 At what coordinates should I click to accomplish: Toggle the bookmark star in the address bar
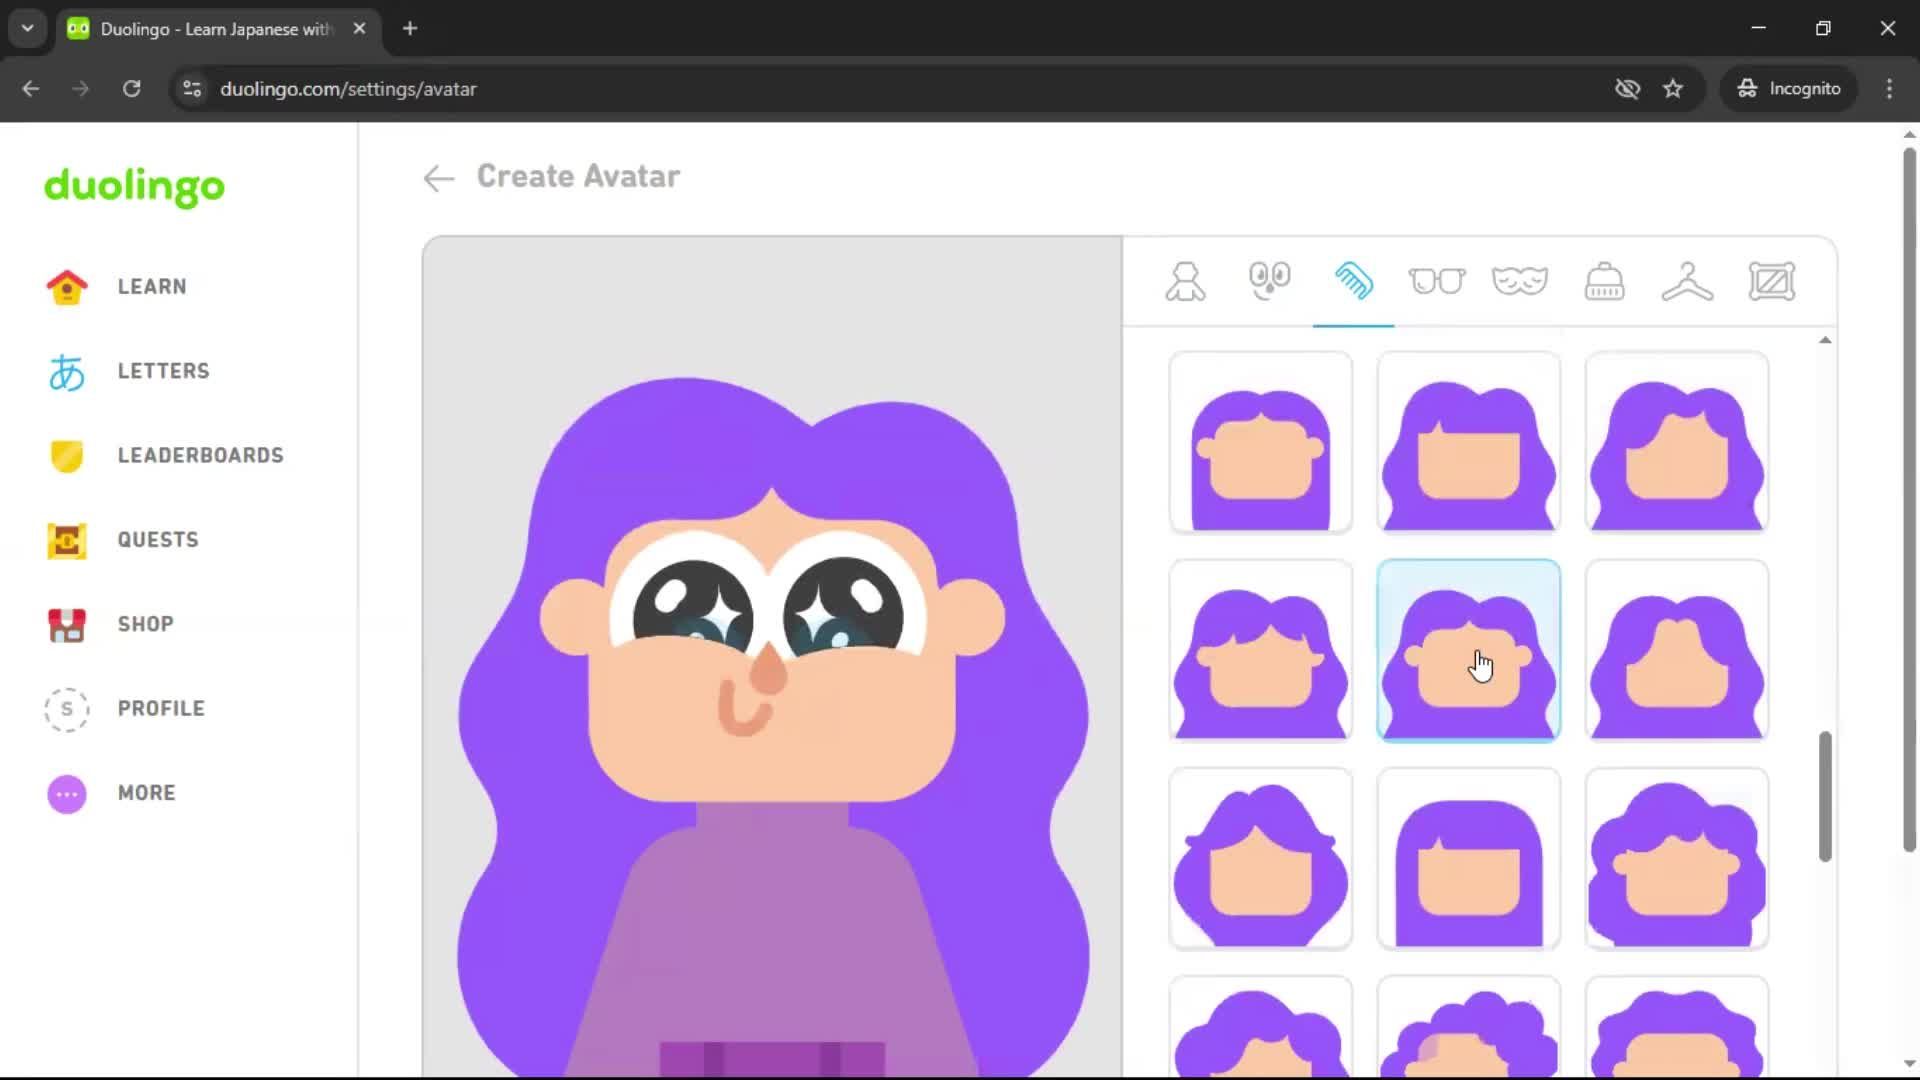(1674, 89)
